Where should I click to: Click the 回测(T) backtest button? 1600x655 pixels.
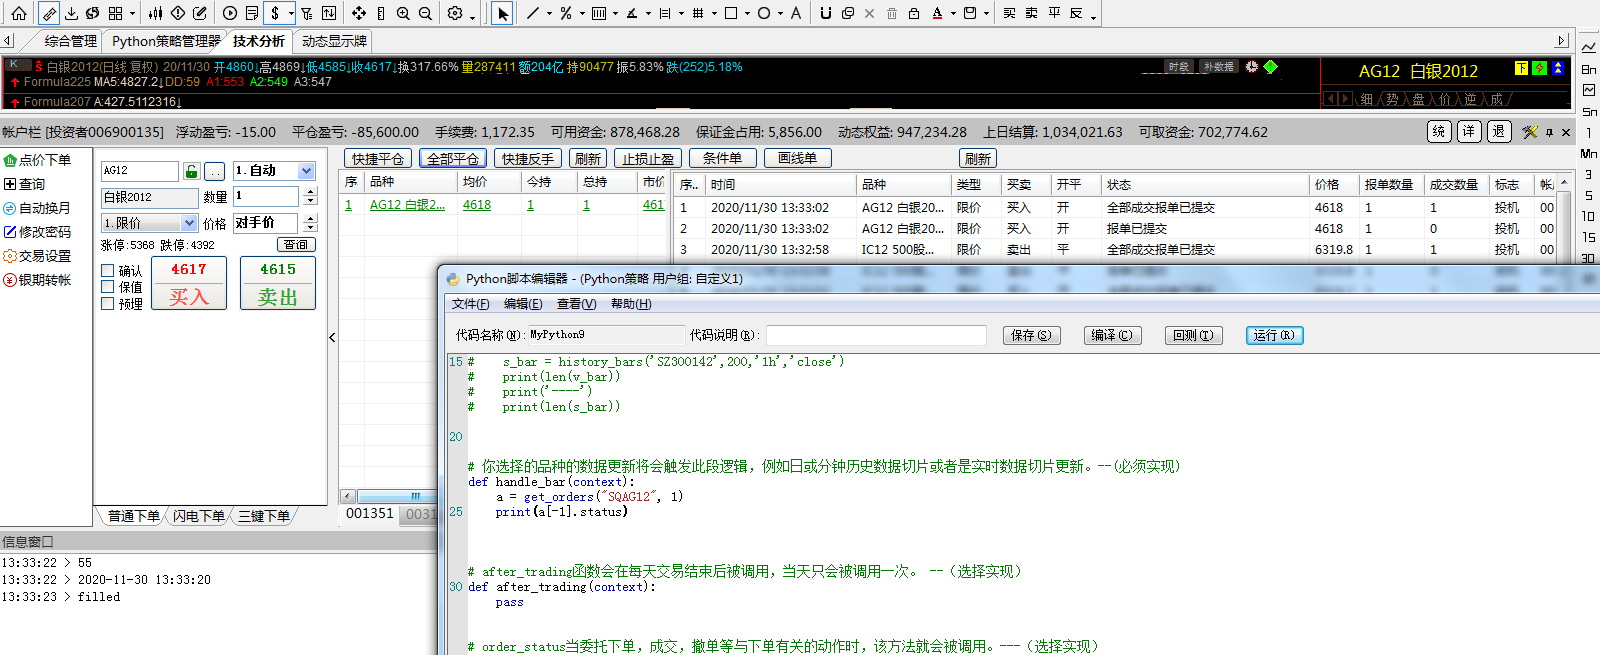1193,335
